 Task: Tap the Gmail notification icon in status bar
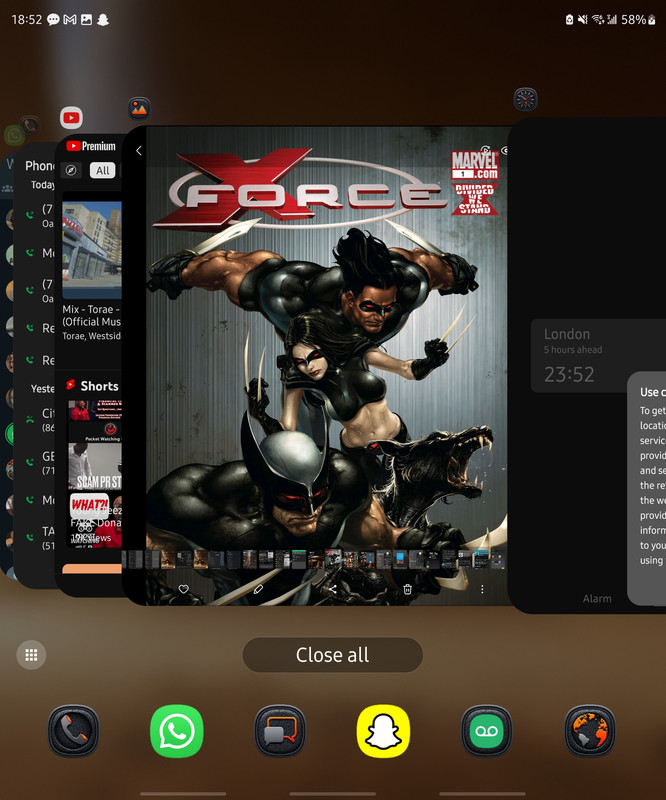70,19
